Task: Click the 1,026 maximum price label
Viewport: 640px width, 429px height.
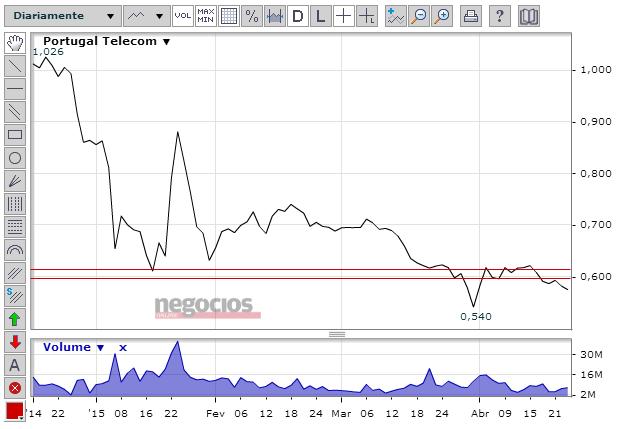Action: pyautogui.click(x=48, y=51)
